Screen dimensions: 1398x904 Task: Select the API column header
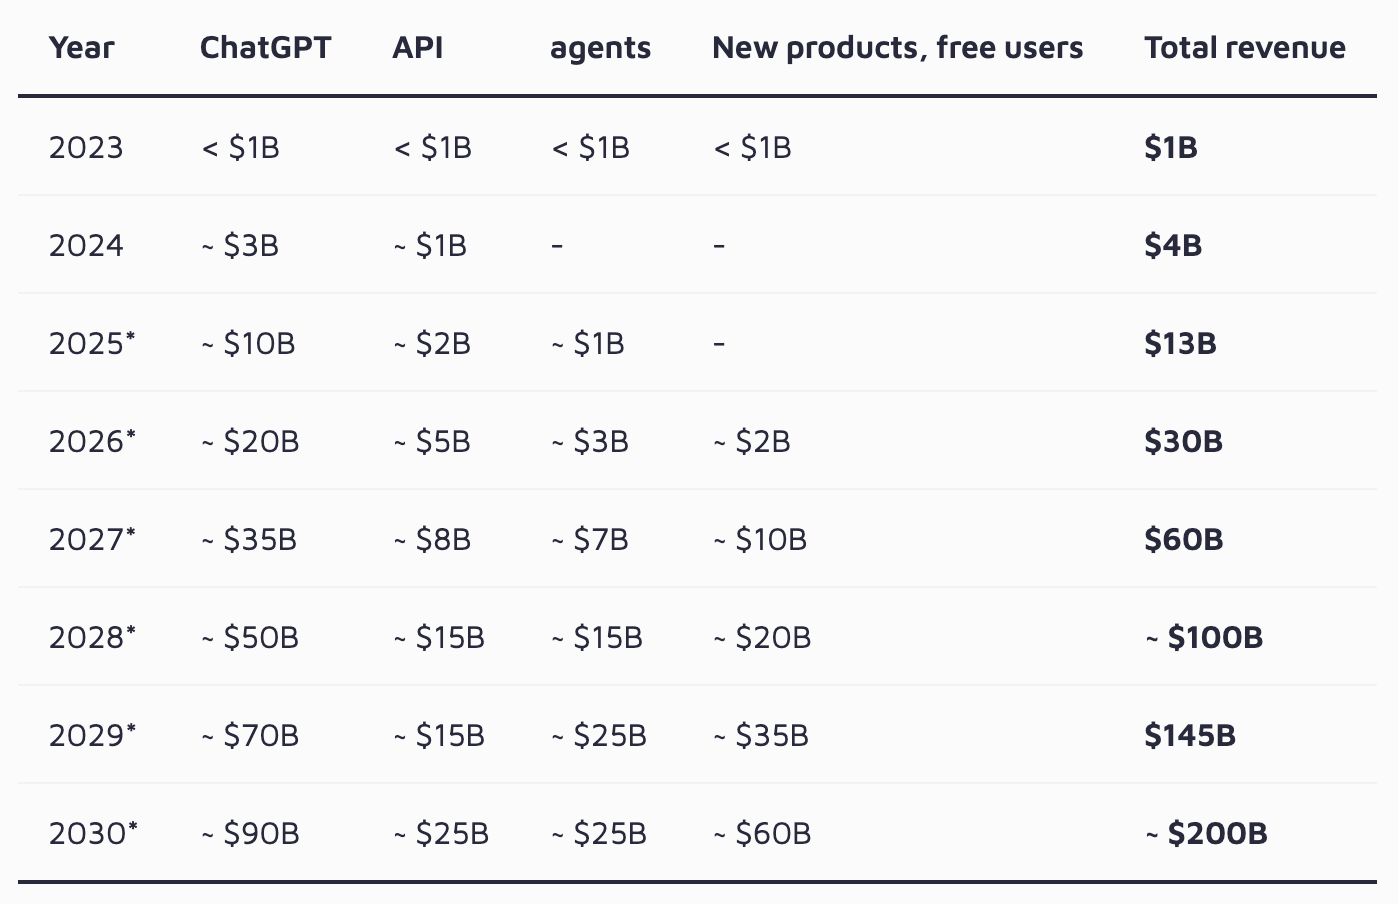pos(417,48)
